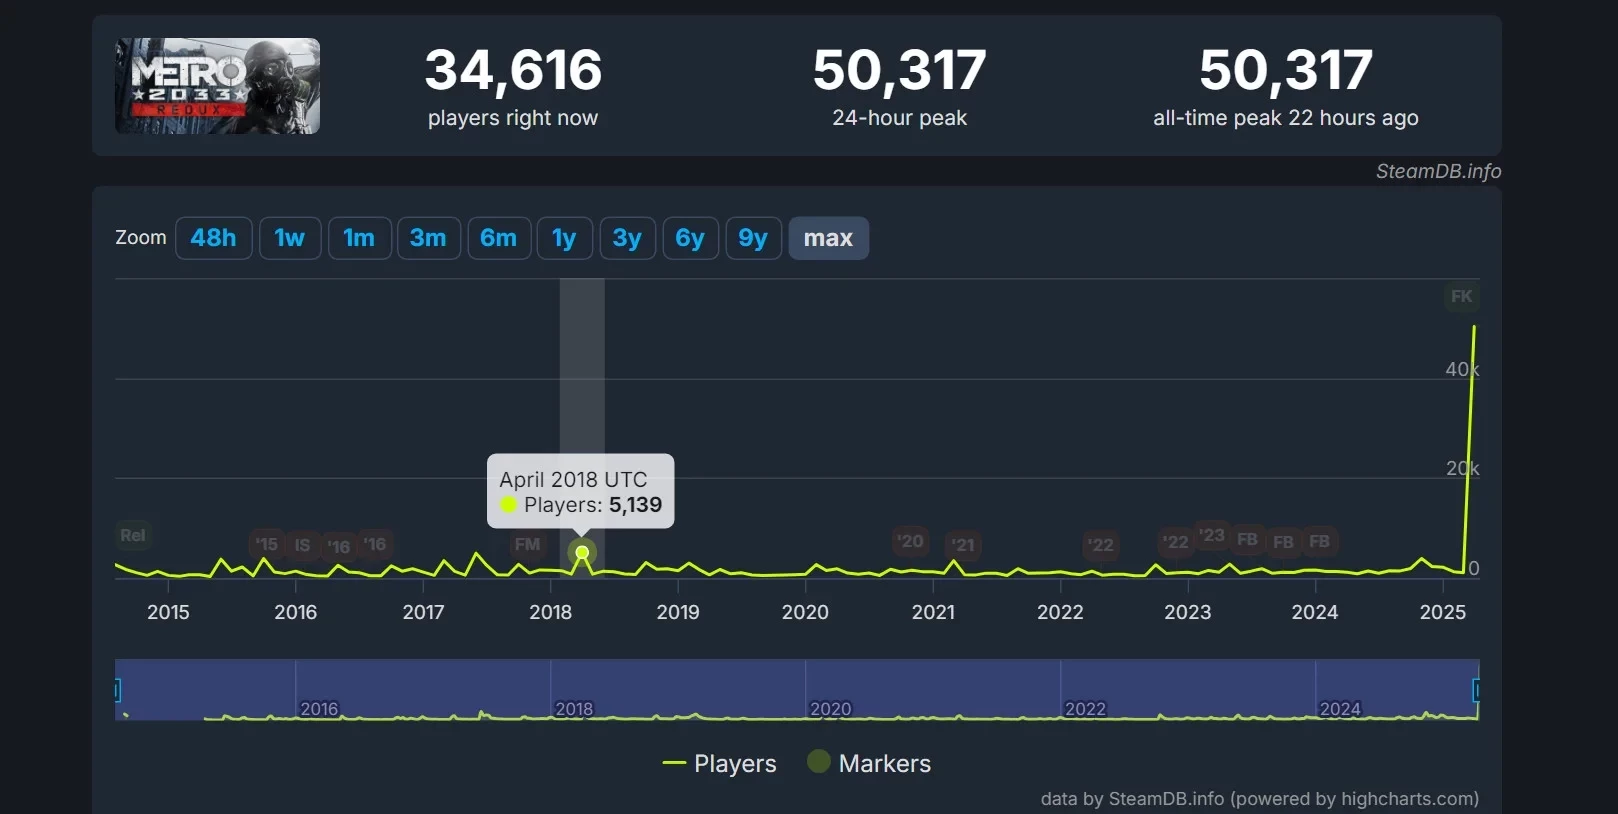
Task: Open the '21 marker on timeline
Action: click(963, 545)
